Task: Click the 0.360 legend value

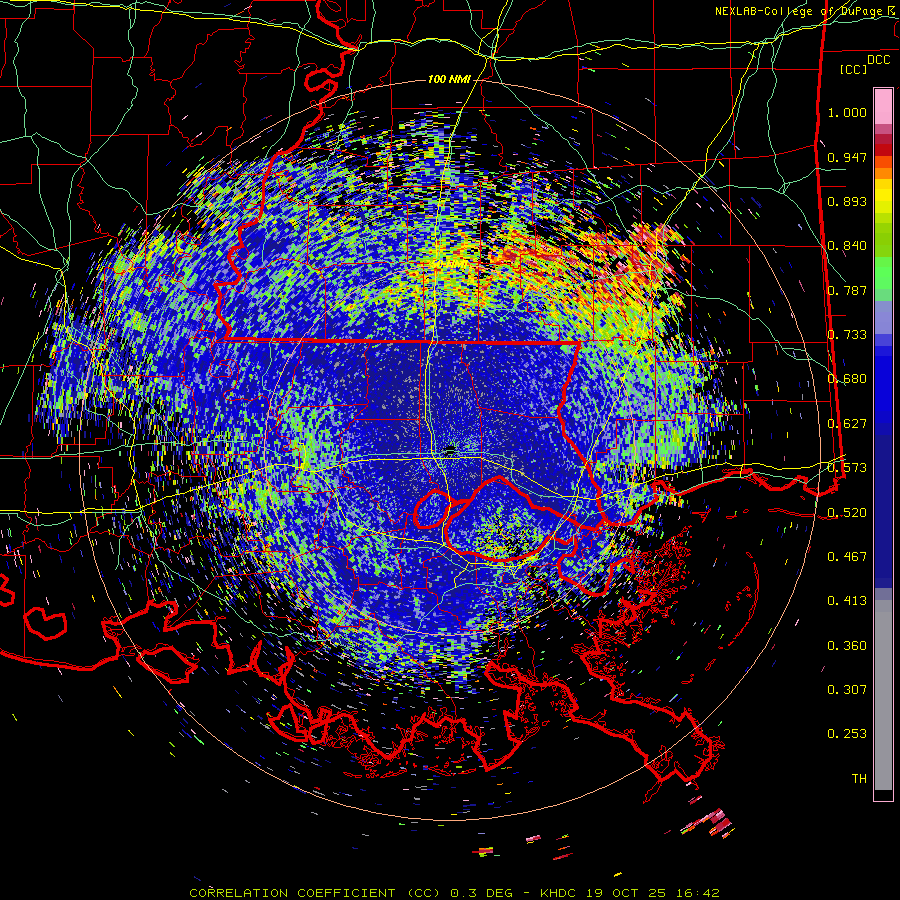Action: click(x=847, y=646)
